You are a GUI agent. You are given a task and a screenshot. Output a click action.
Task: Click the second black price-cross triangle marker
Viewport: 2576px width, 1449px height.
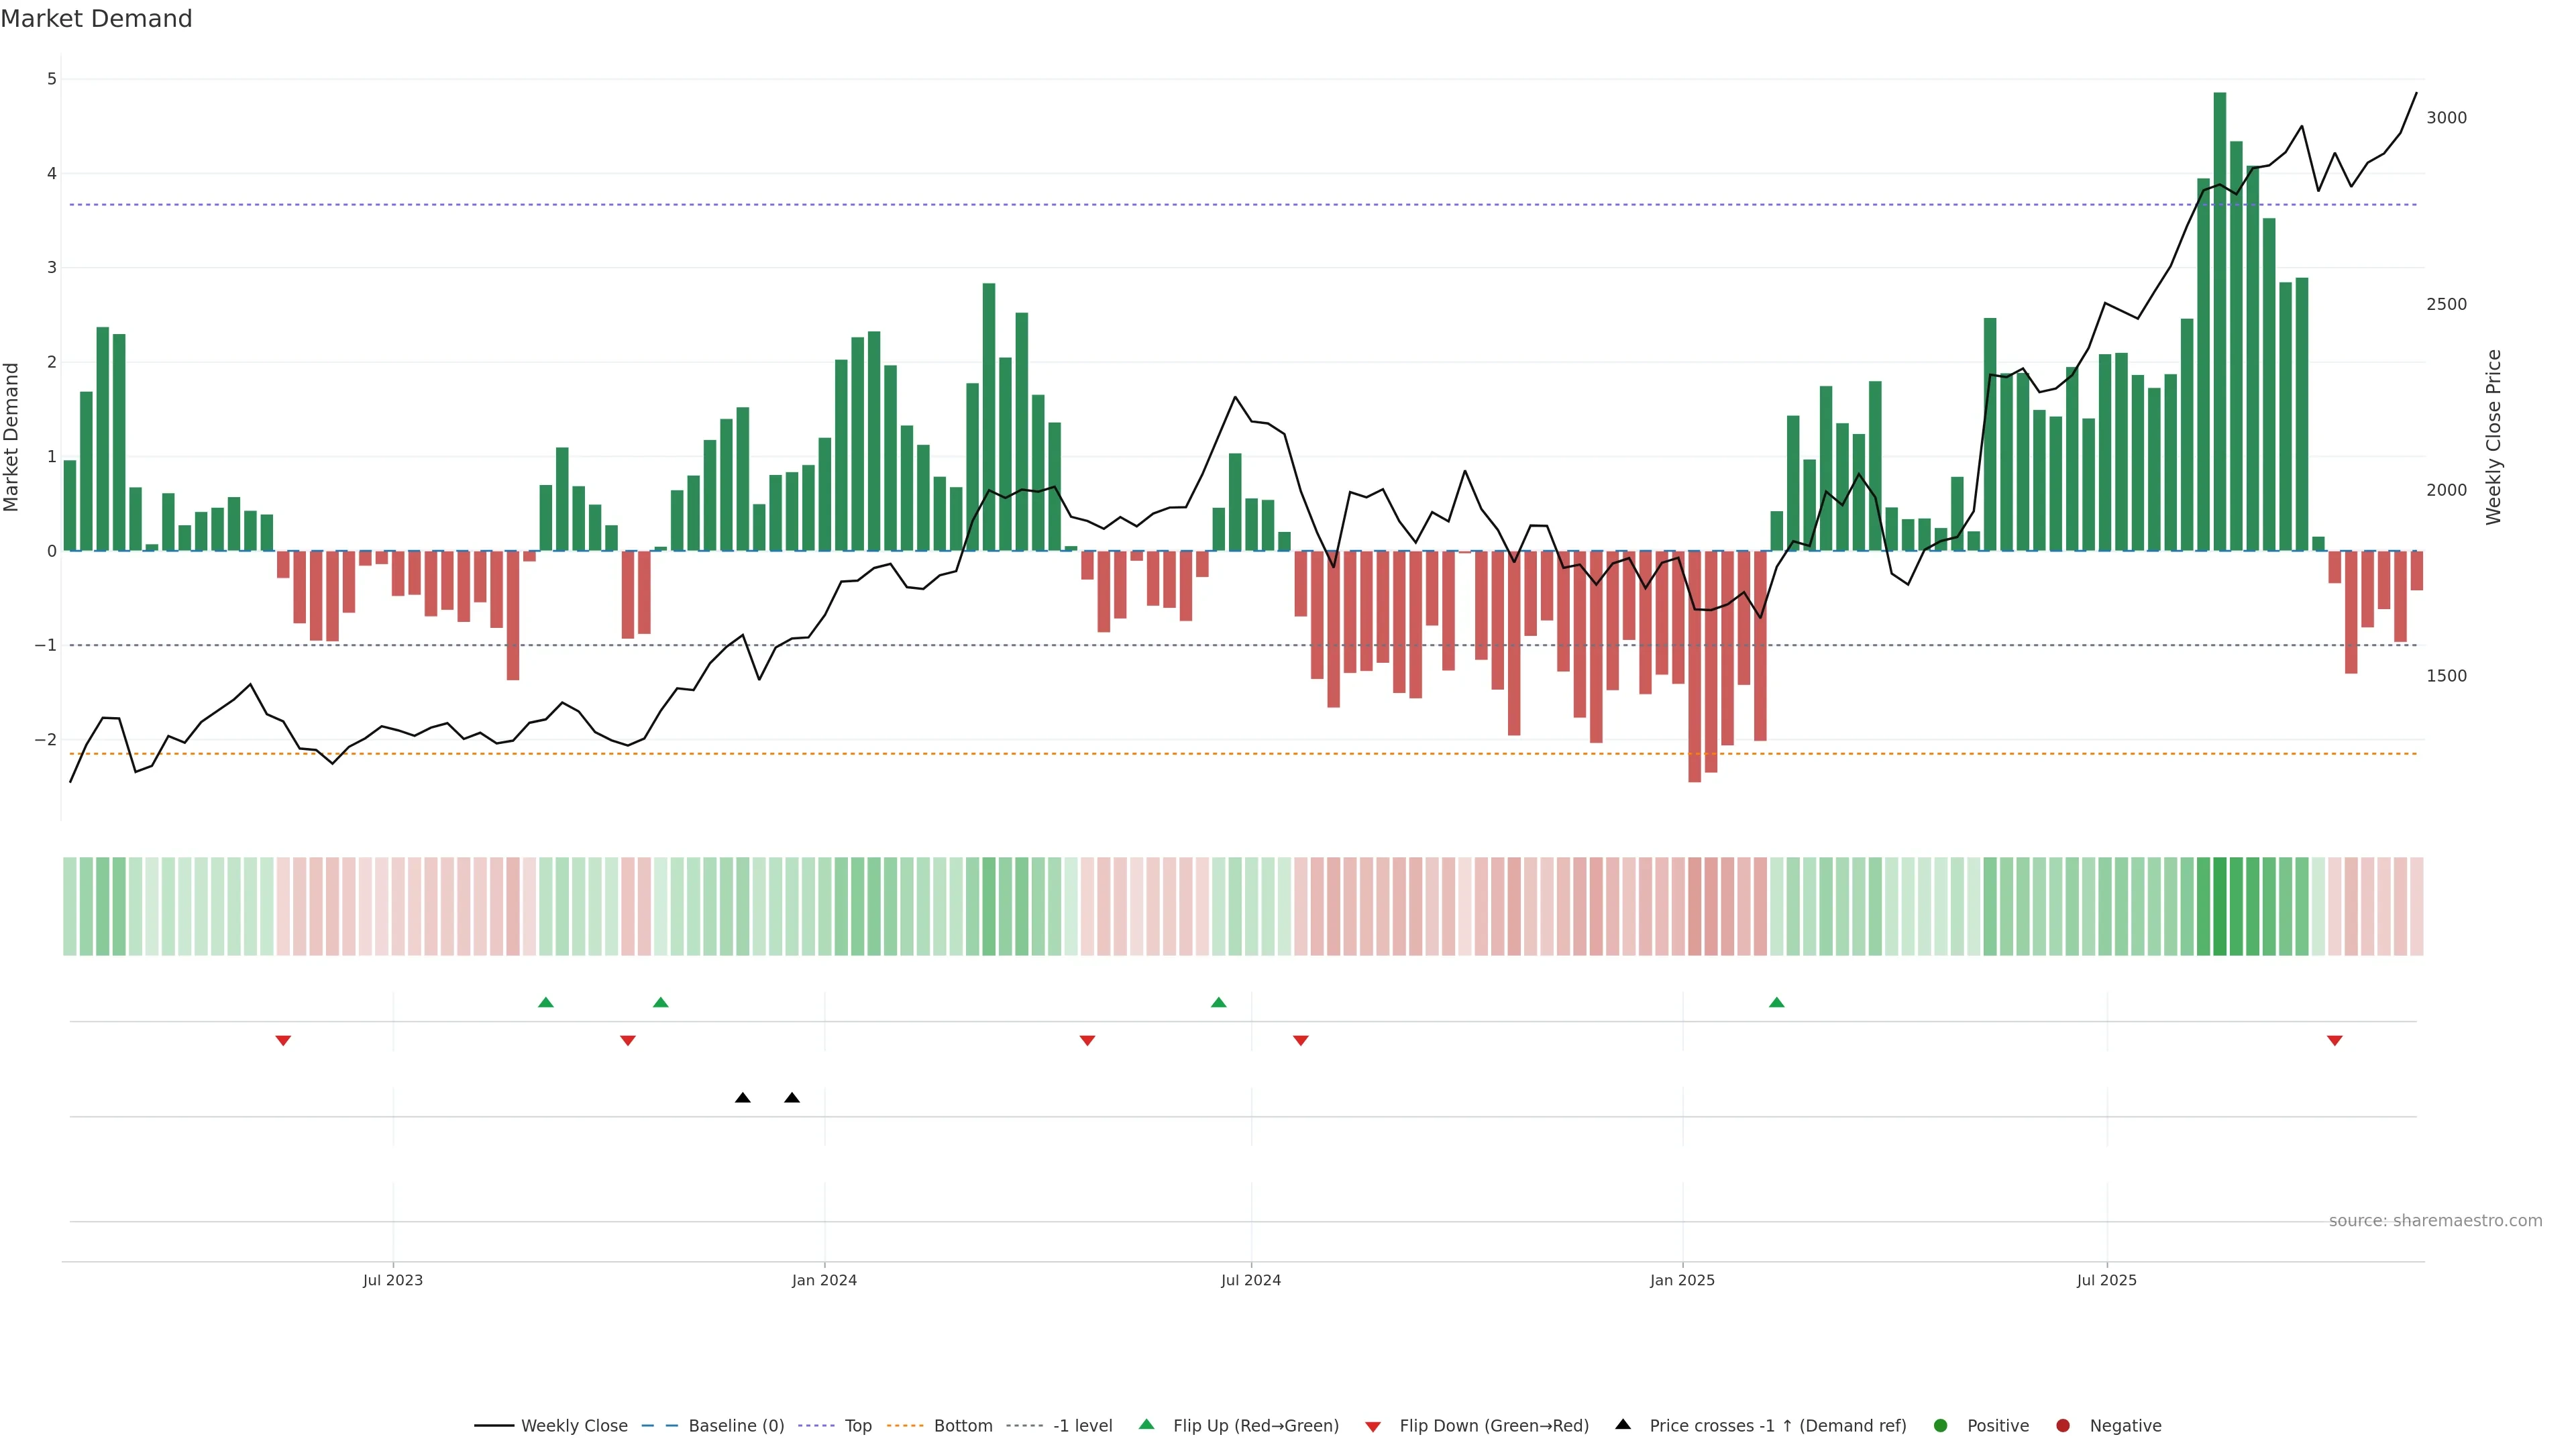point(792,1098)
